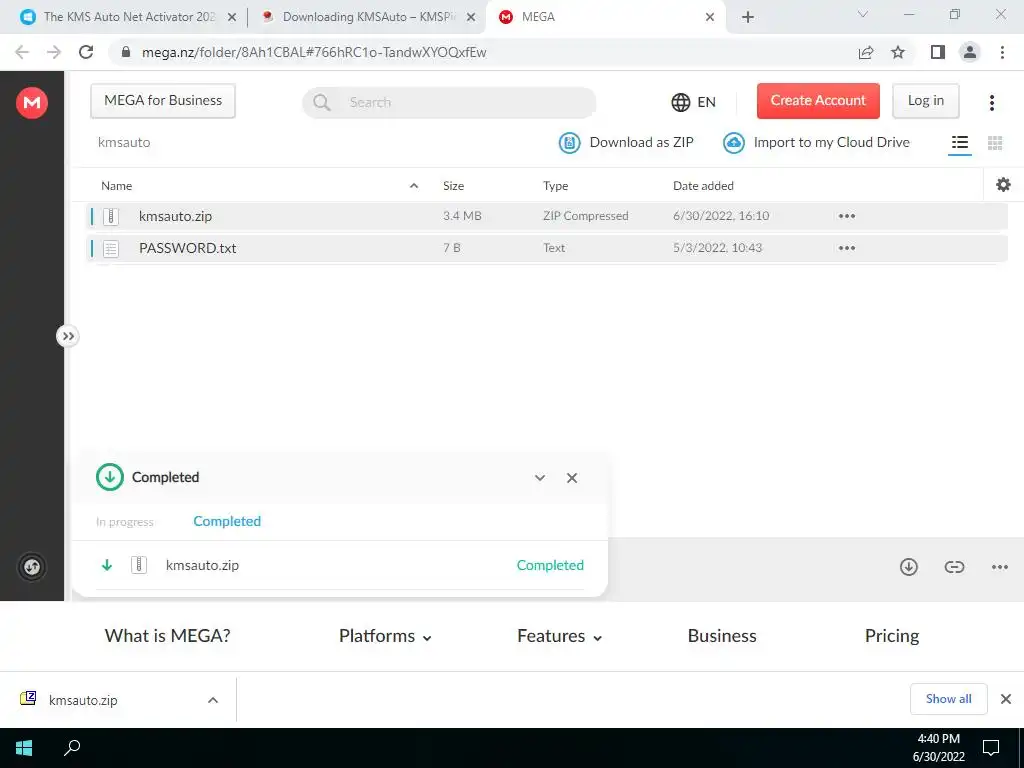Open Windows taskbar search
The image size is (1024, 768).
click(72, 748)
